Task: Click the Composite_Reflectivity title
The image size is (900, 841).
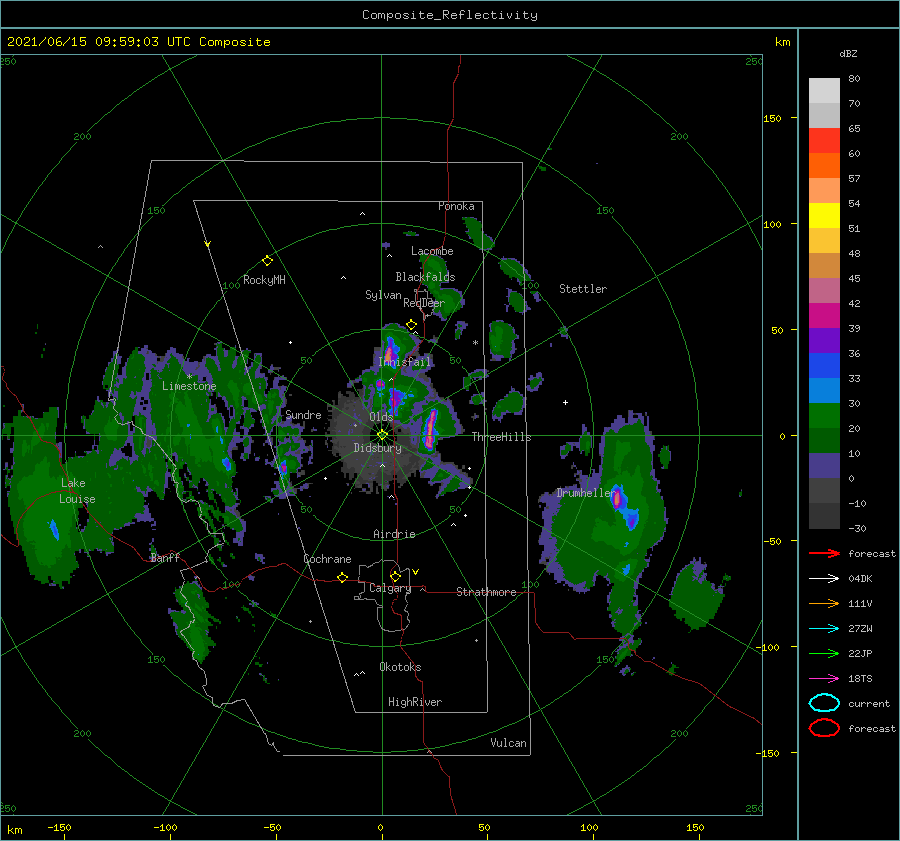Action: tap(450, 15)
